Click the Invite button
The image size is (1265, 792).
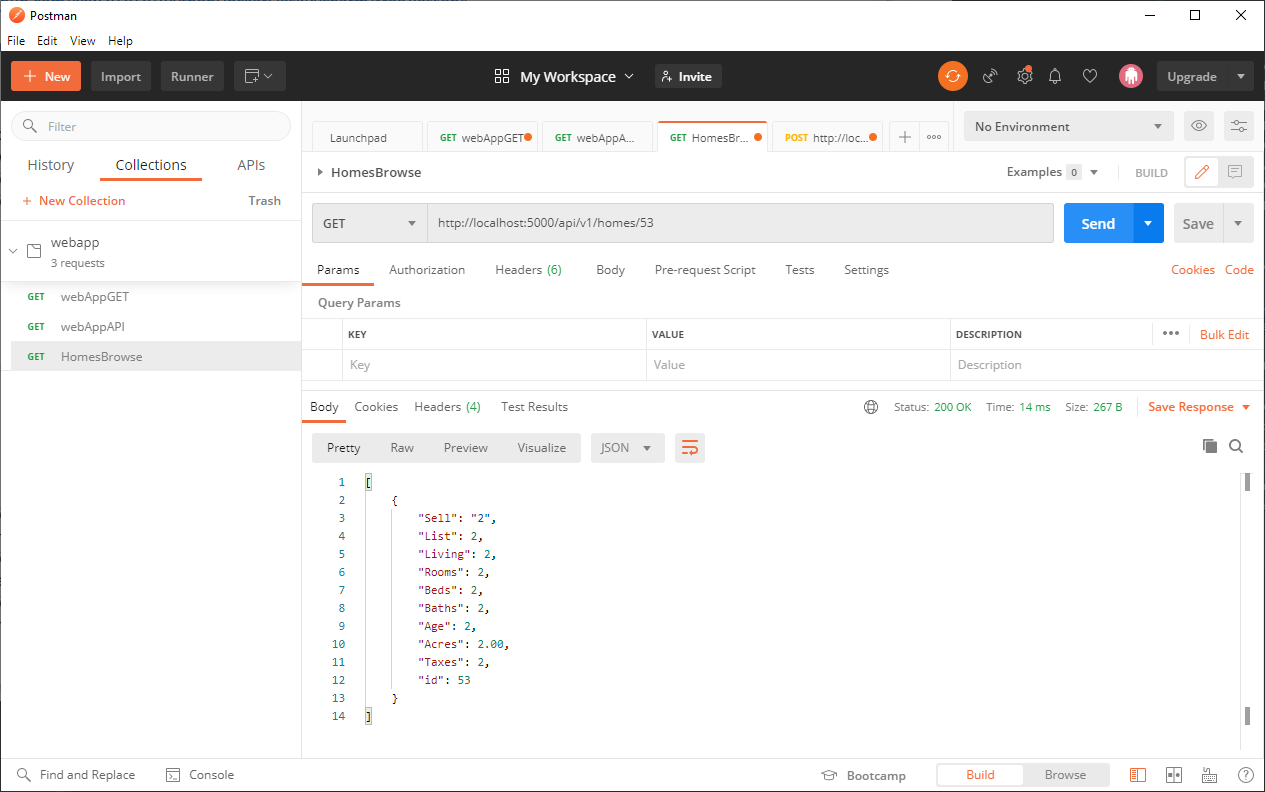(x=688, y=76)
